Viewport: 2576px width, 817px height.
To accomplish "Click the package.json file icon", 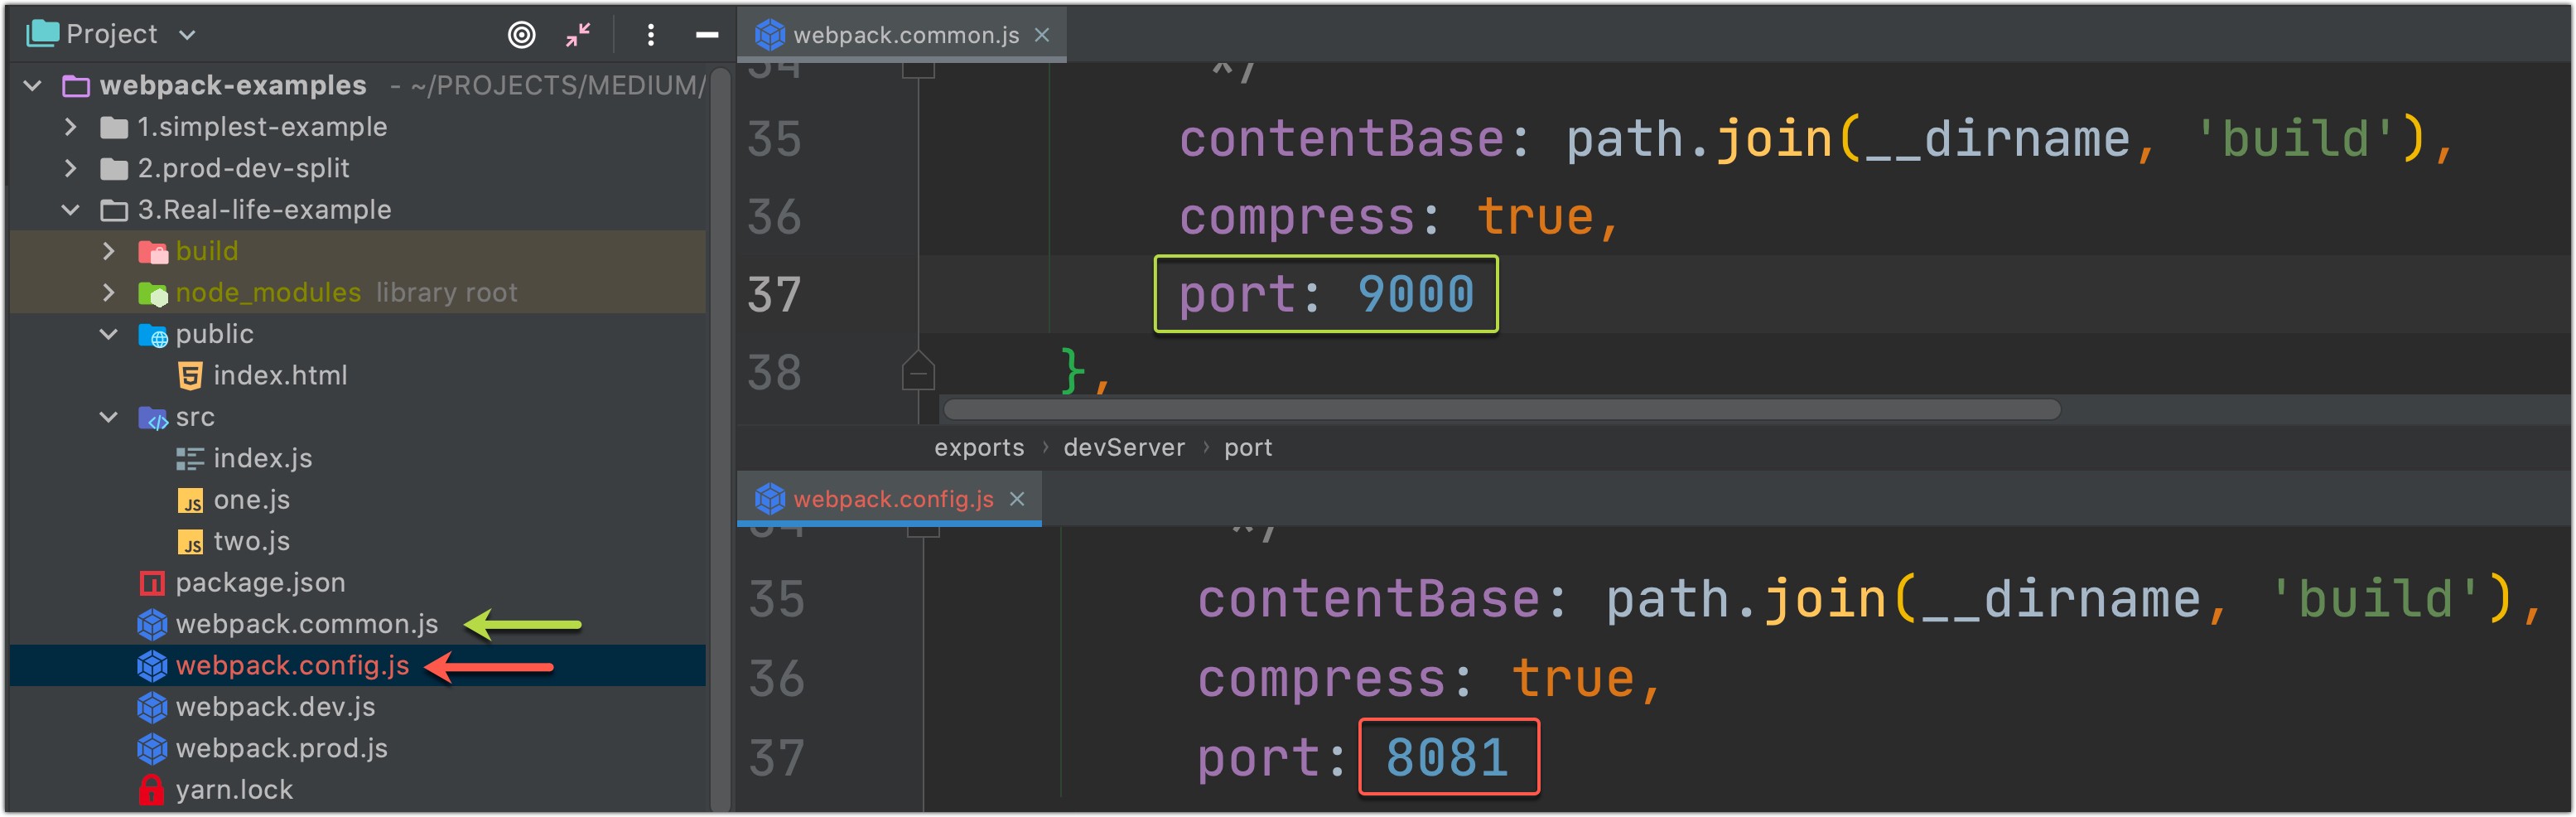I will (152, 583).
